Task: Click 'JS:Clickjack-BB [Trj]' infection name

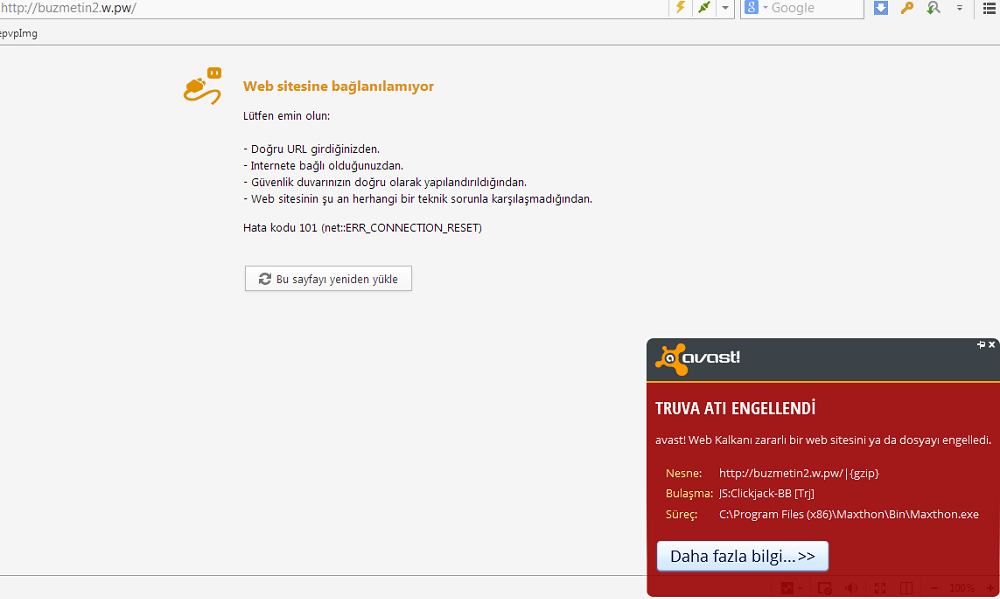Action: (767, 493)
